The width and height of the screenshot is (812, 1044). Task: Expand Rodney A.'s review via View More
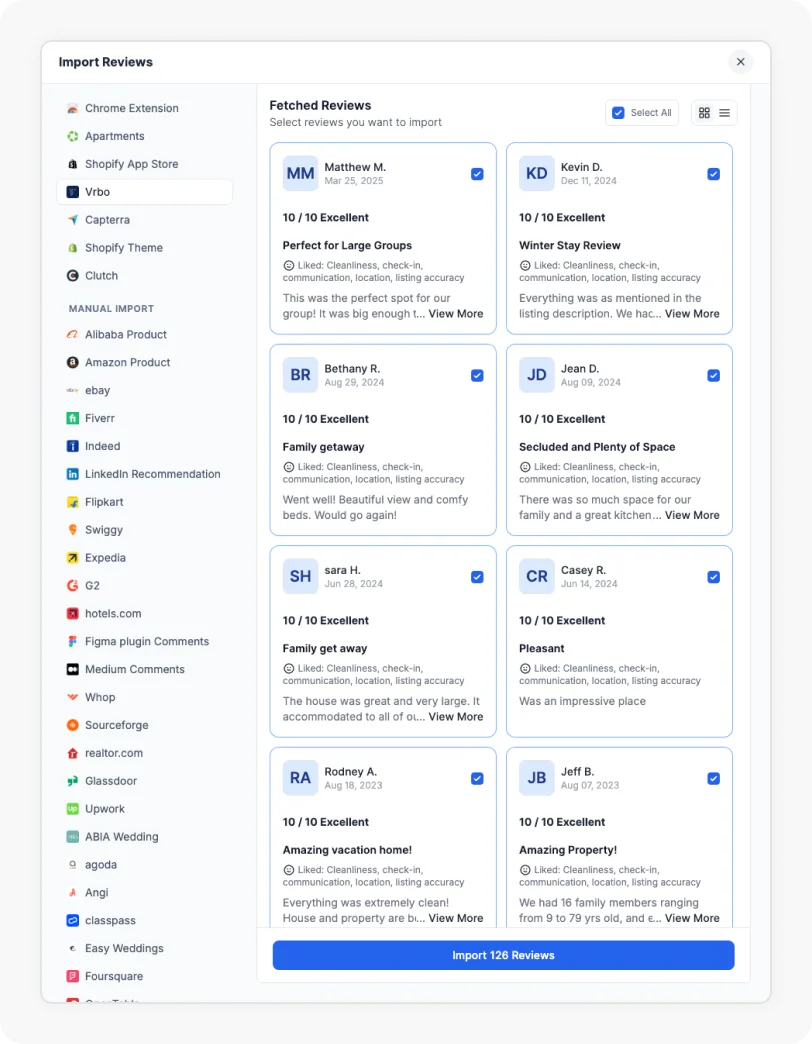click(455, 918)
